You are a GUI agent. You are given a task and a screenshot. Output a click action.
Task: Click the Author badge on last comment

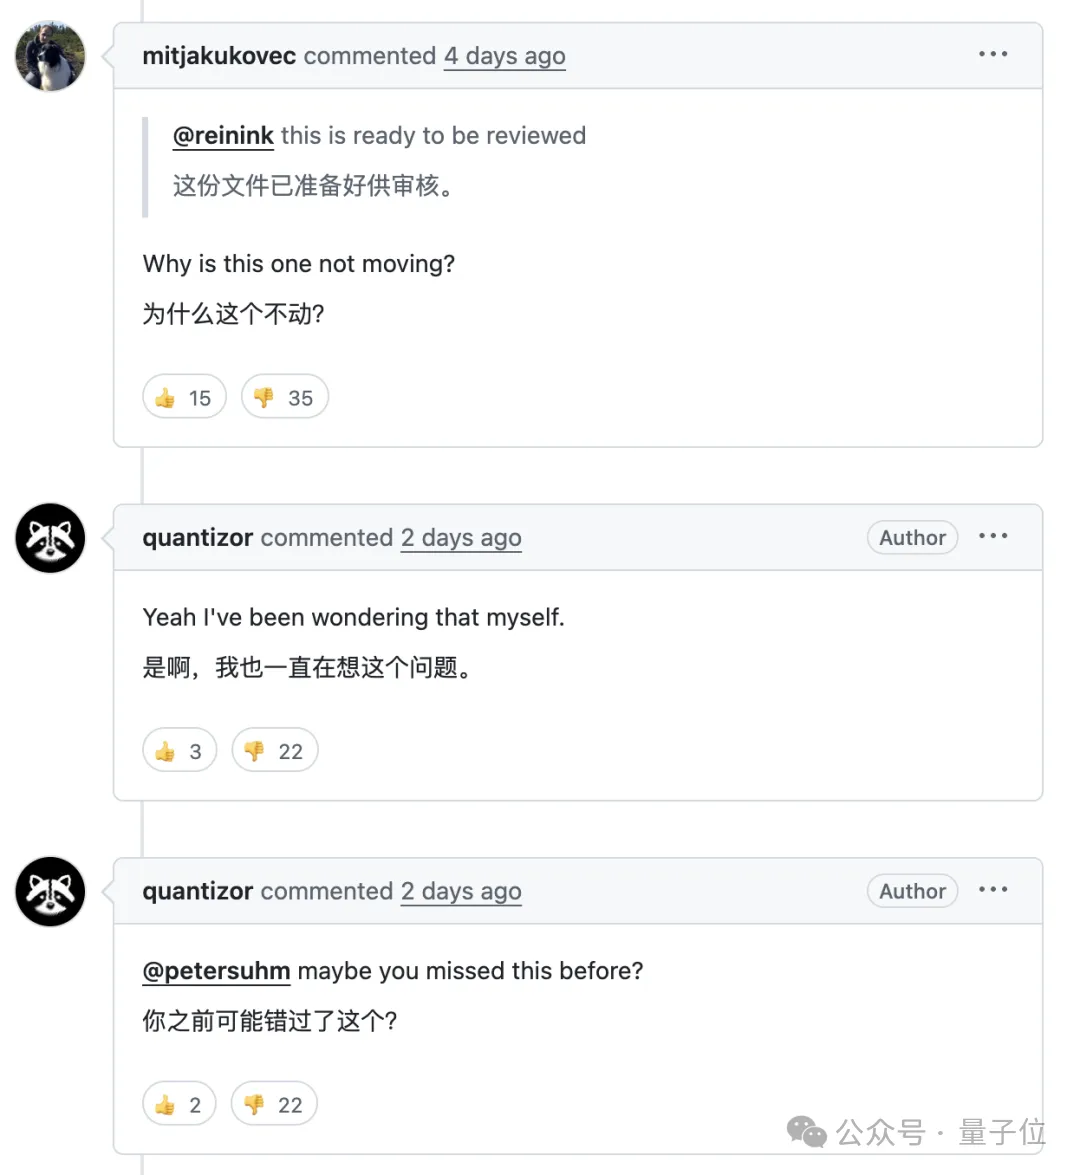[912, 891]
